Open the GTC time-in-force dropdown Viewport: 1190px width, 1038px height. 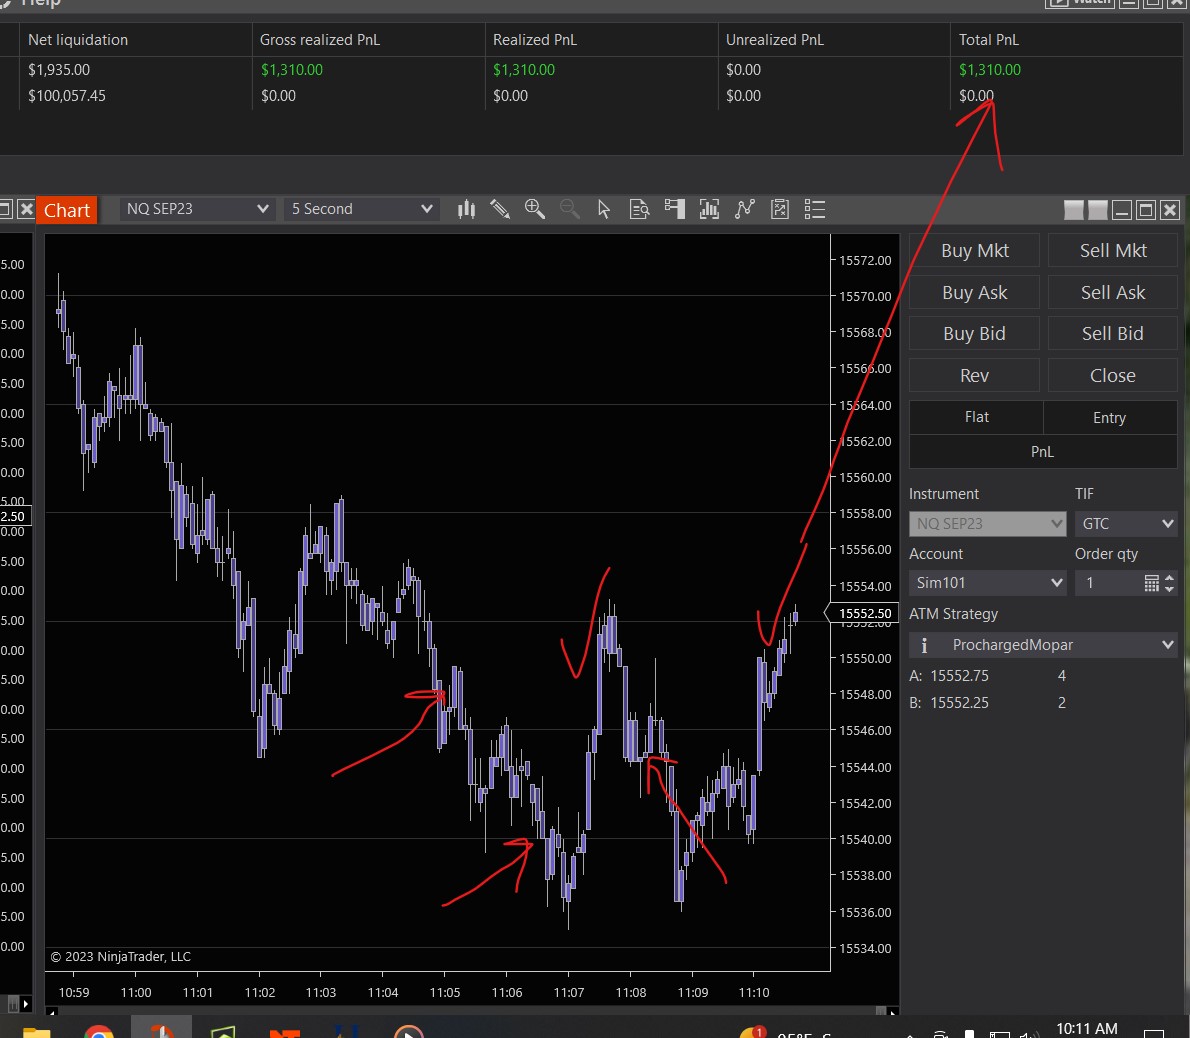pyautogui.click(x=1125, y=524)
